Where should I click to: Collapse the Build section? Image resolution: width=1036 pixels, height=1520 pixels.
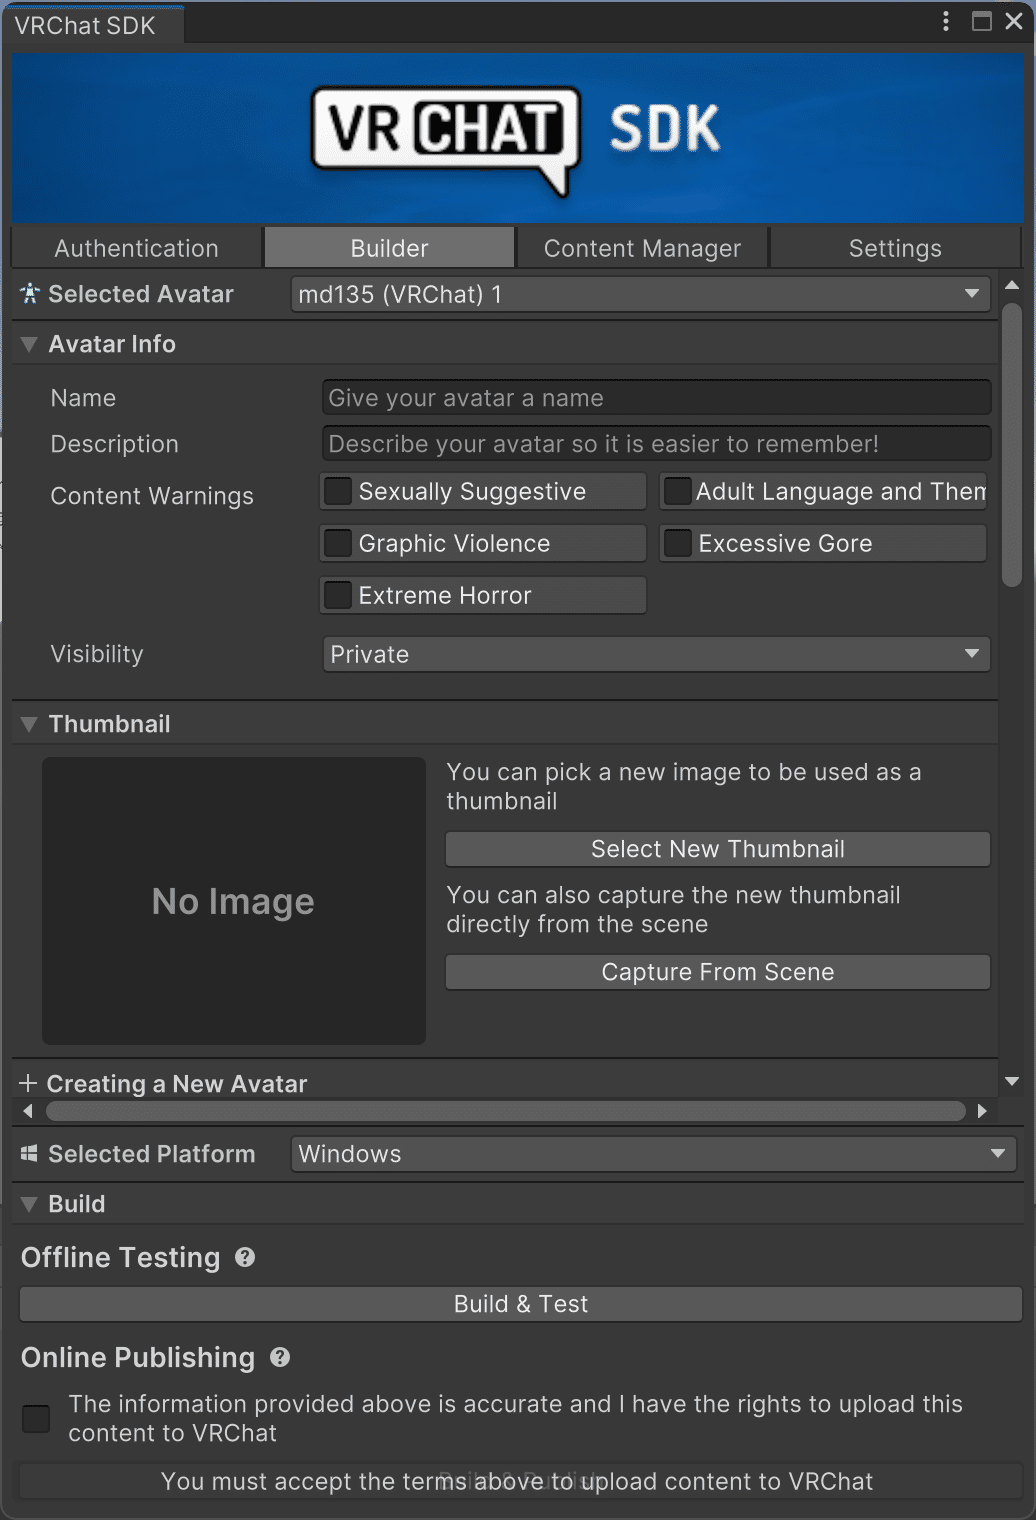(29, 1204)
